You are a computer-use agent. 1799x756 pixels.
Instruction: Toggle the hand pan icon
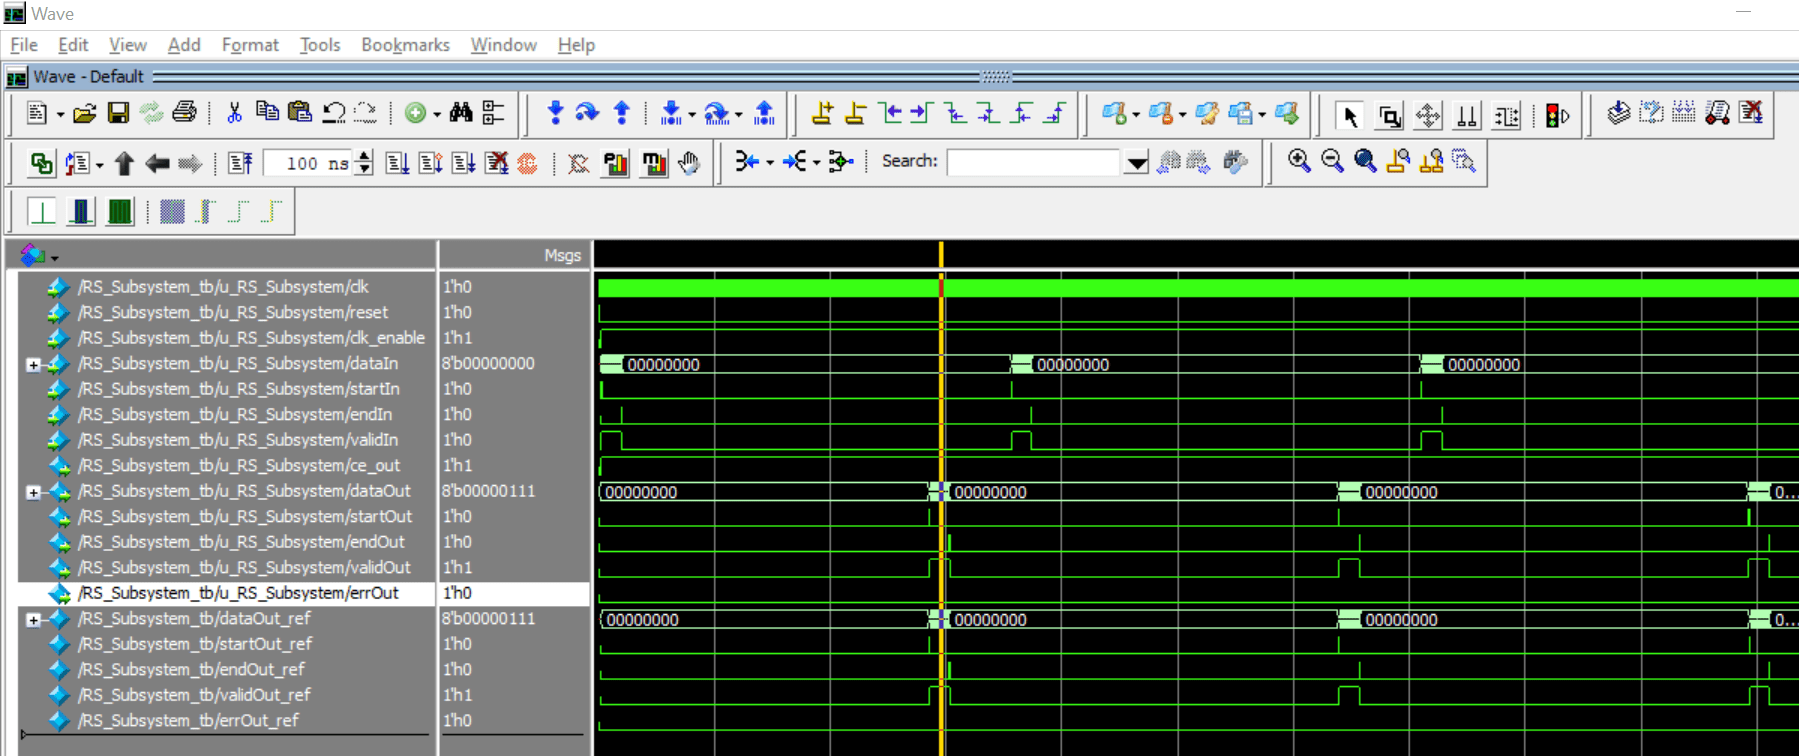(689, 163)
